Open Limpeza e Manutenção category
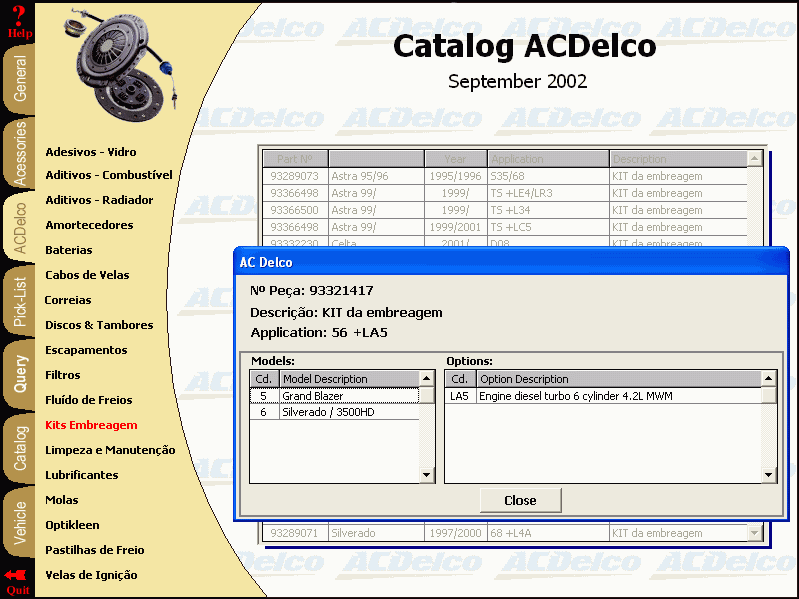The height and width of the screenshot is (599, 799). 110,449
